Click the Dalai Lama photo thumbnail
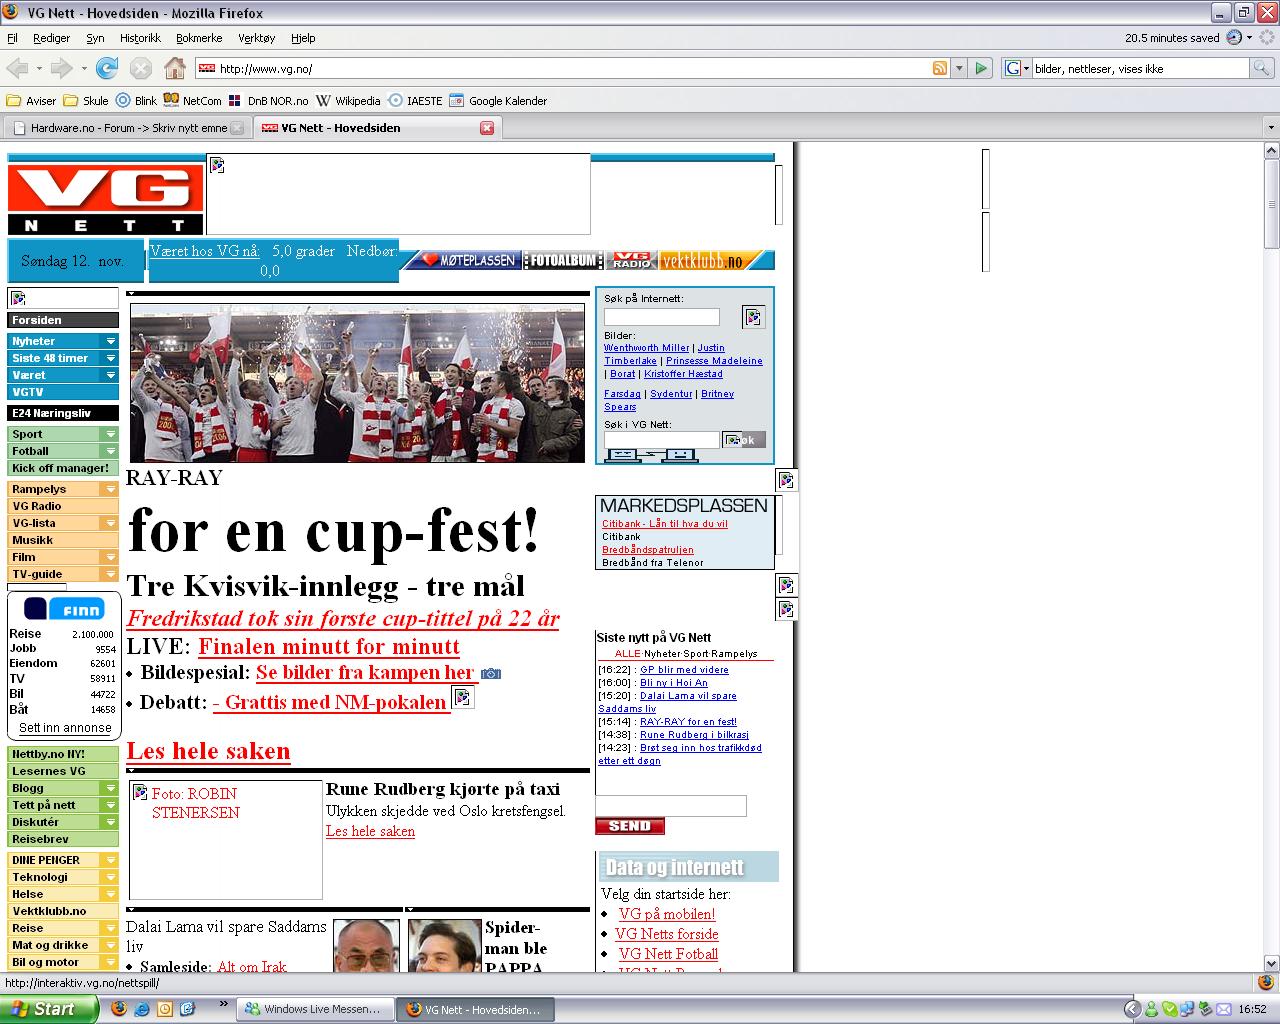Viewport: 1280px width, 1024px height. pyautogui.click(x=365, y=945)
